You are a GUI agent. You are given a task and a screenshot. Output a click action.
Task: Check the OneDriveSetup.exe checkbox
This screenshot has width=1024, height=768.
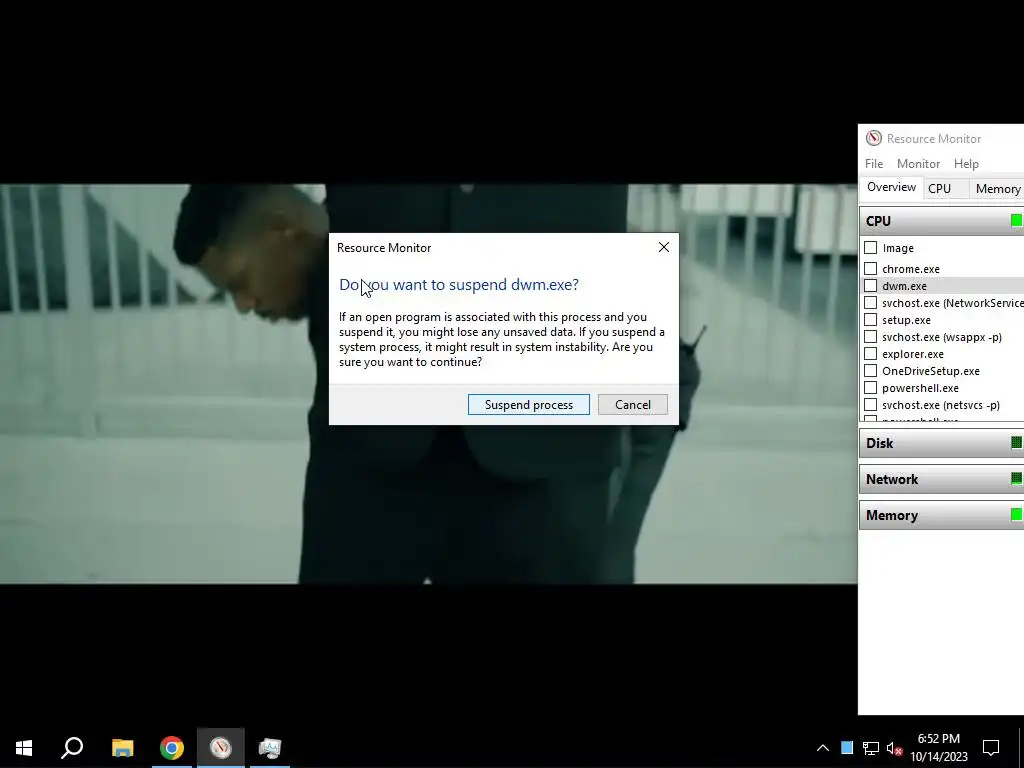(x=871, y=370)
